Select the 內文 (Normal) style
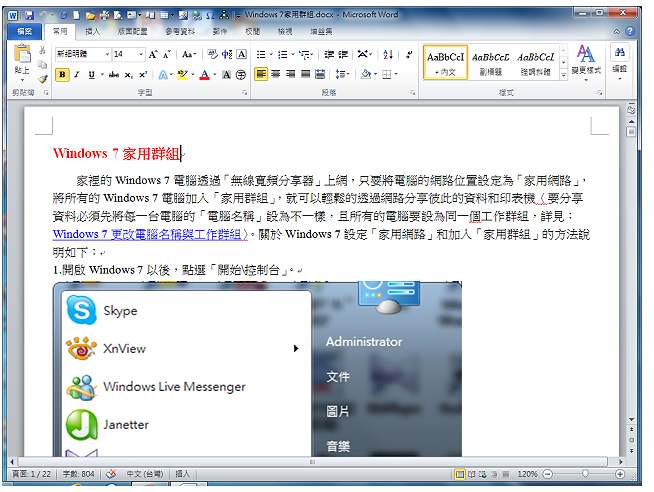The image size is (654, 492). point(445,62)
